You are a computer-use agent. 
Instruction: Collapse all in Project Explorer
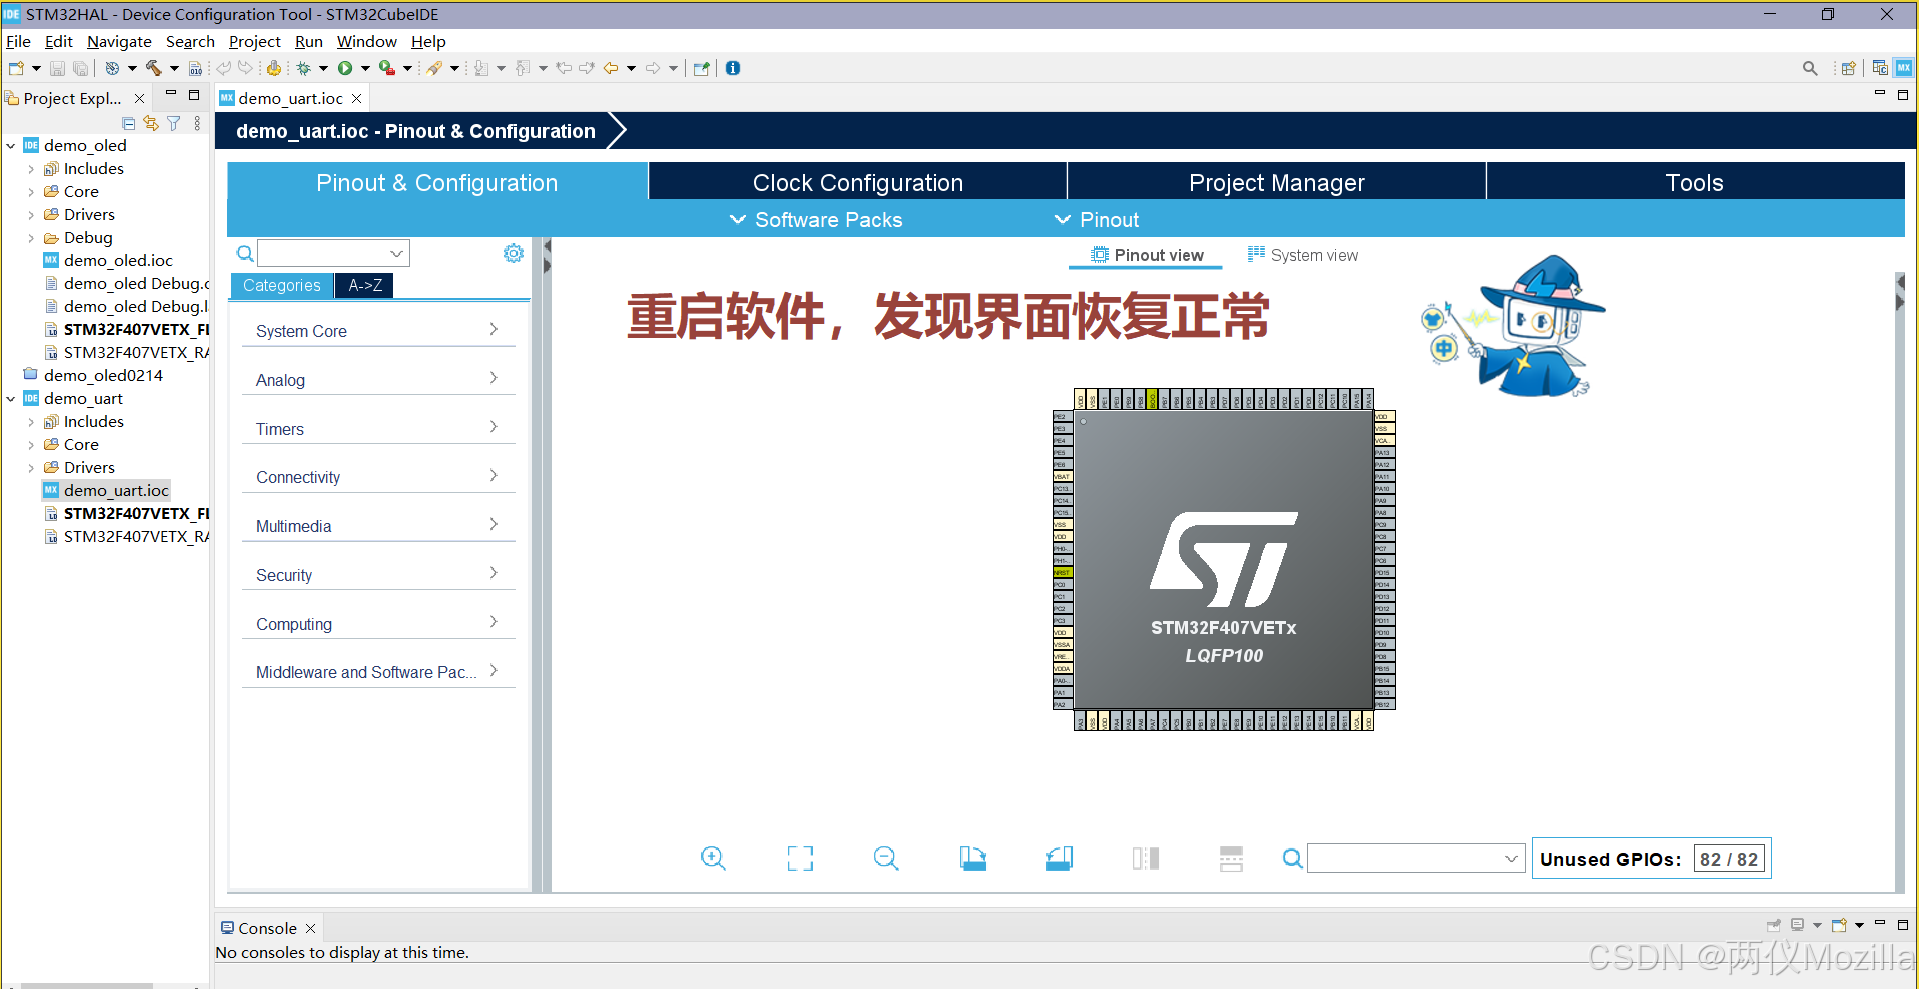pyautogui.click(x=128, y=123)
